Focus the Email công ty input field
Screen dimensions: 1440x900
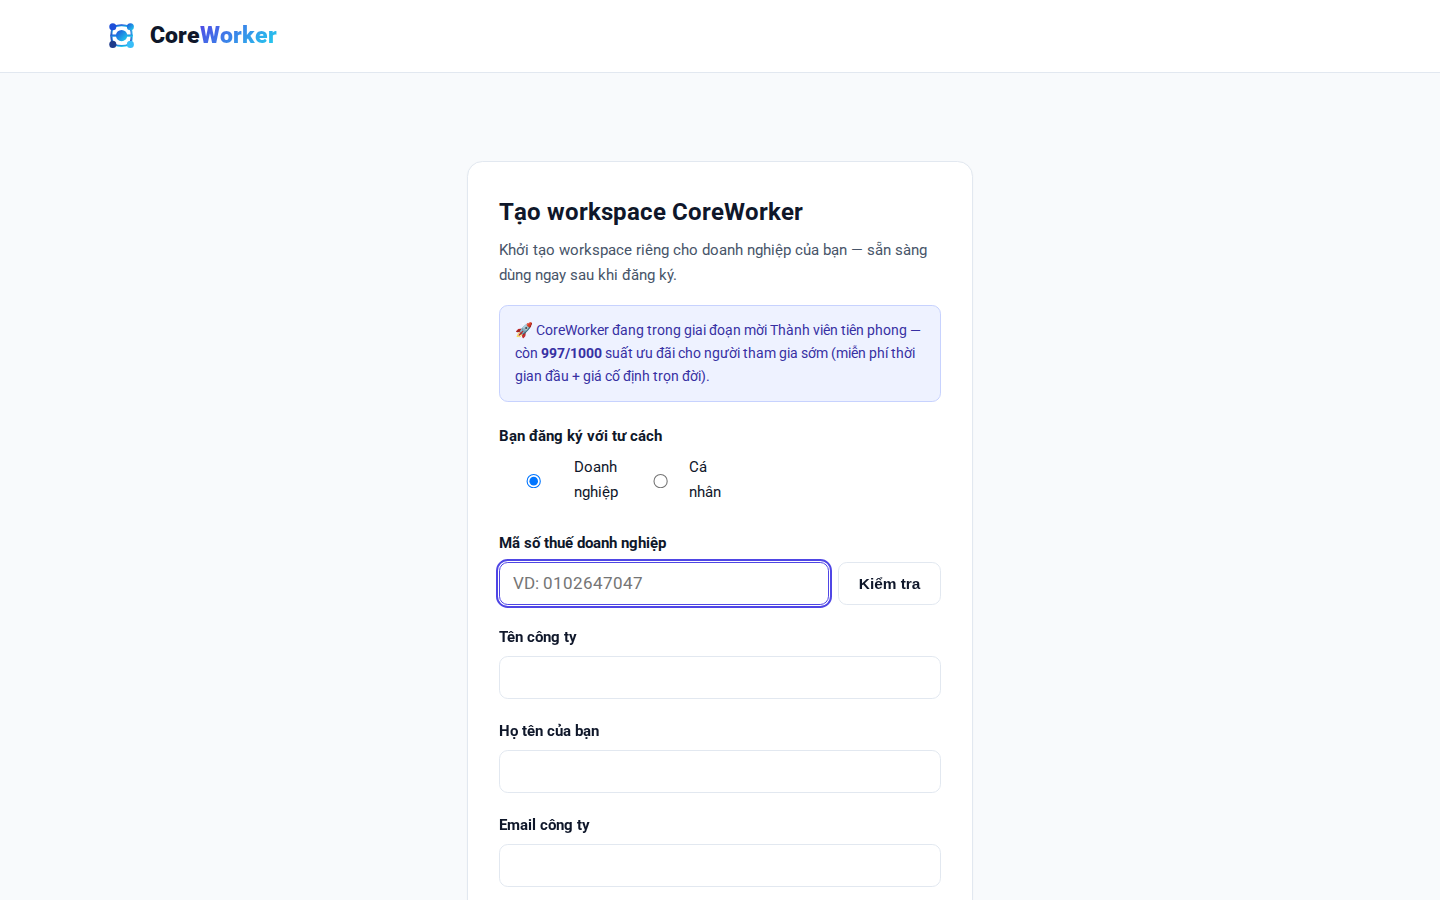click(720, 865)
